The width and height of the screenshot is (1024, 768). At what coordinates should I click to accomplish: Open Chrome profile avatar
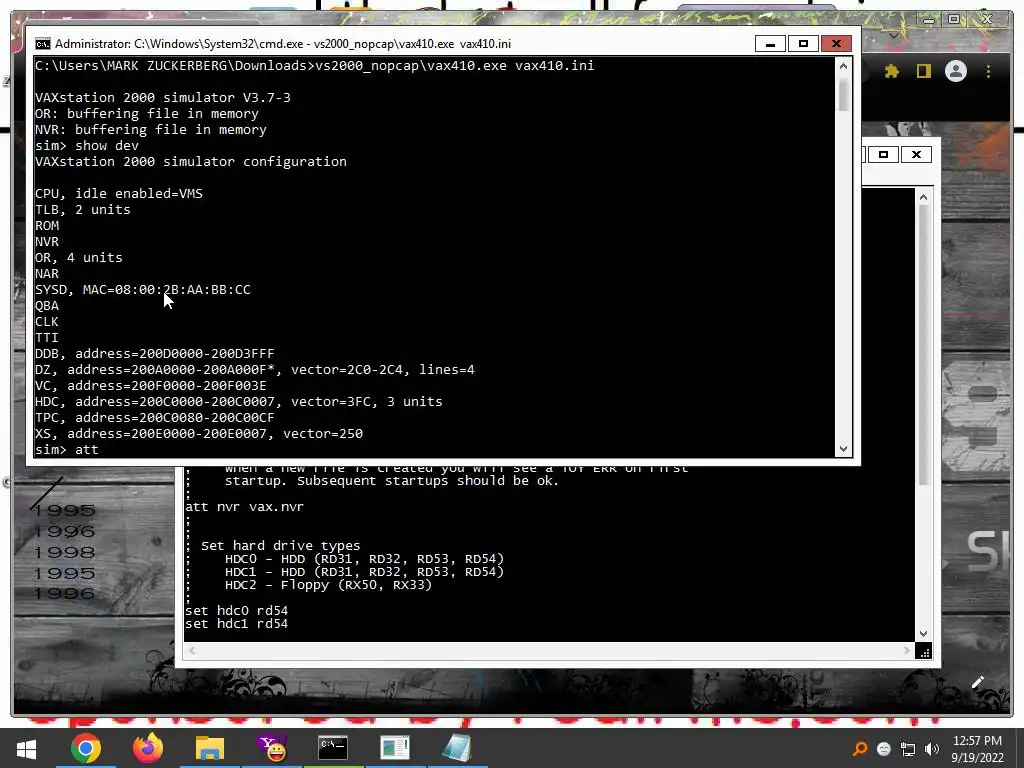click(x=955, y=71)
